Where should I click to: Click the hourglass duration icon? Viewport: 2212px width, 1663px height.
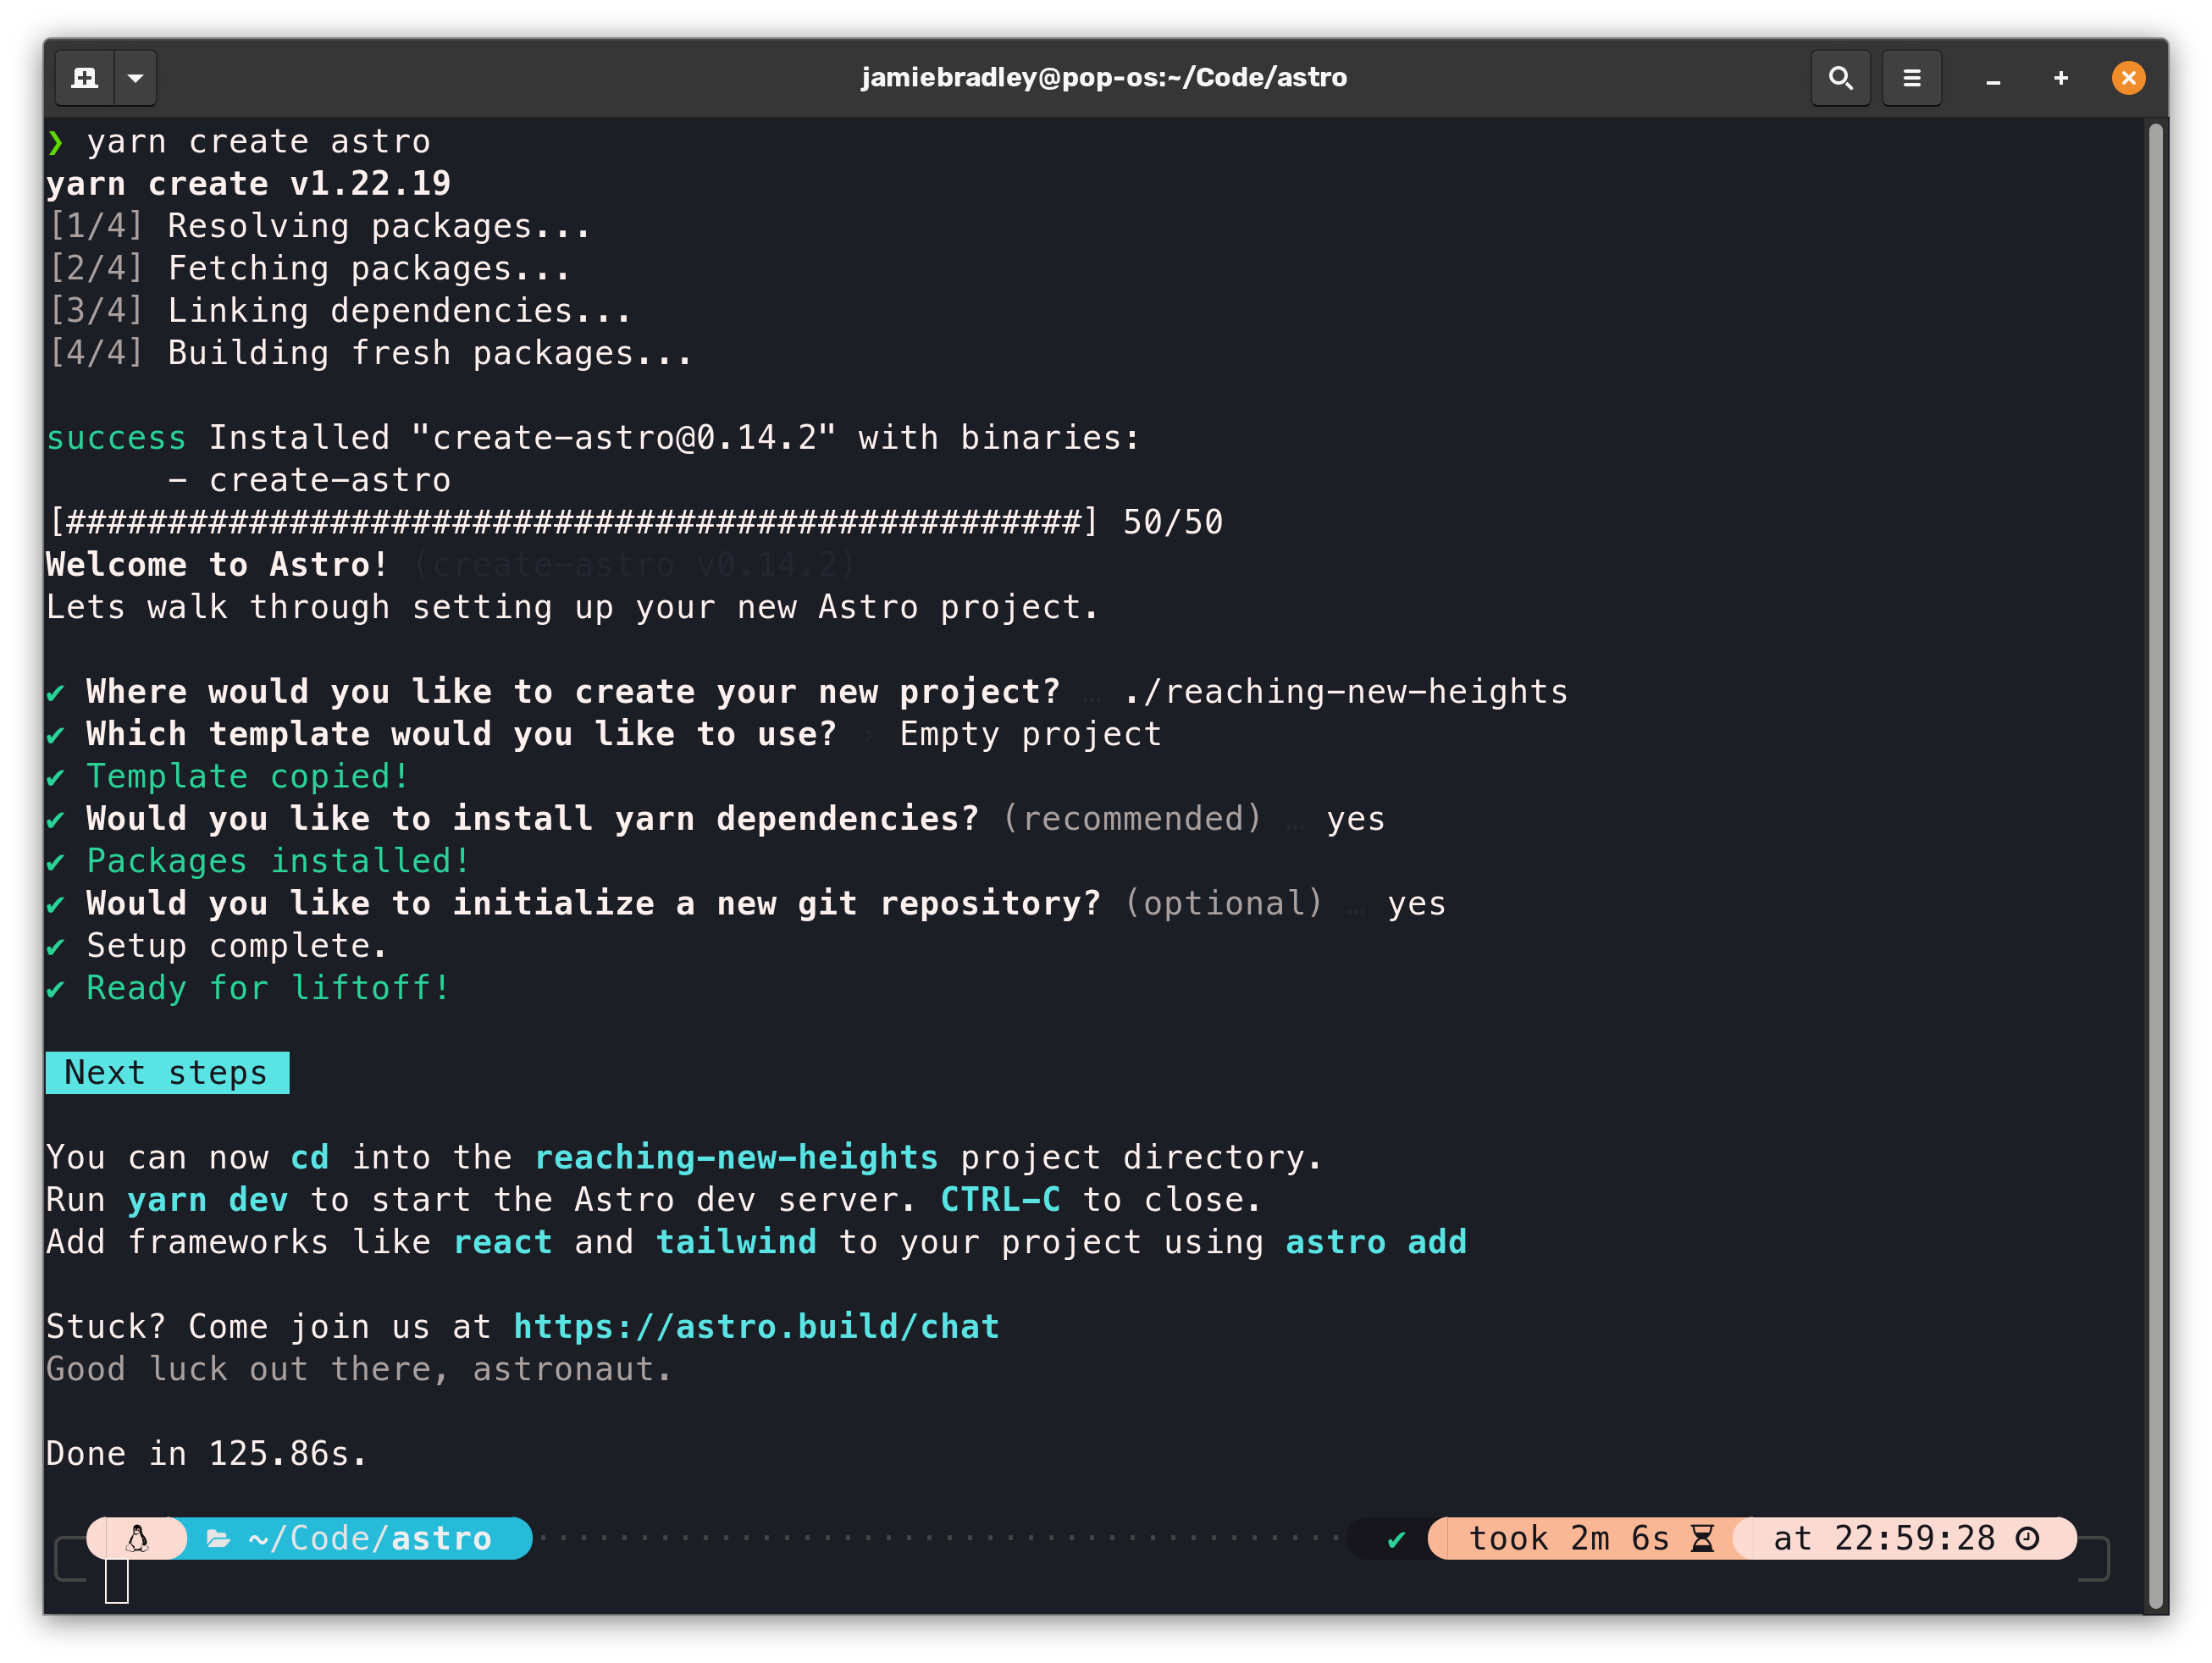(x=1702, y=1538)
